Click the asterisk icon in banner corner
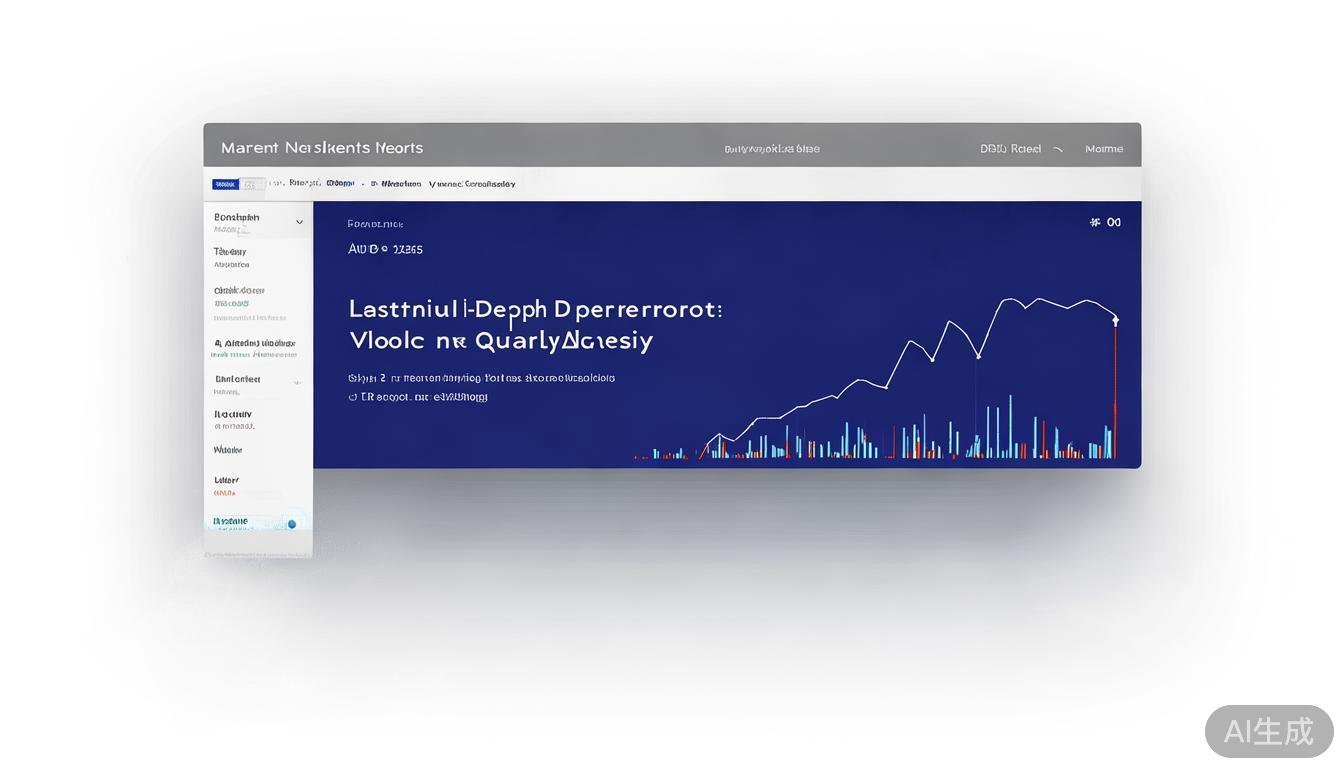Viewport: 1344px width, 768px height. (x=1095, y=222)
